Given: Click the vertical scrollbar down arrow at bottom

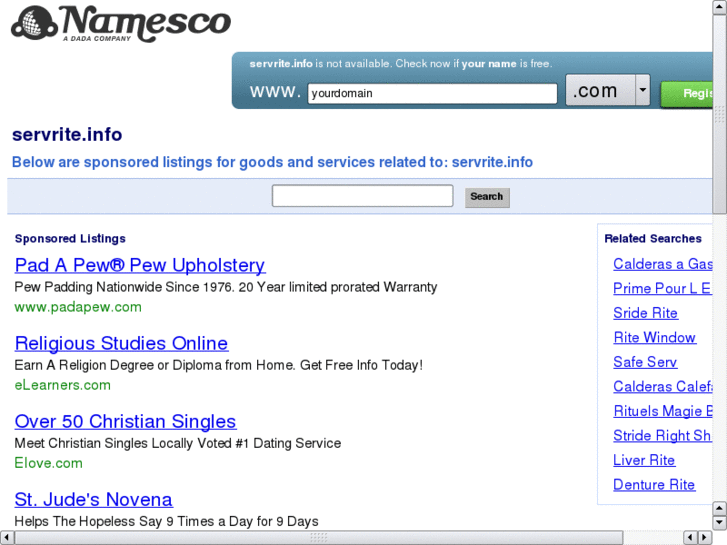Looking at the screenshot, I should (720, 523).
